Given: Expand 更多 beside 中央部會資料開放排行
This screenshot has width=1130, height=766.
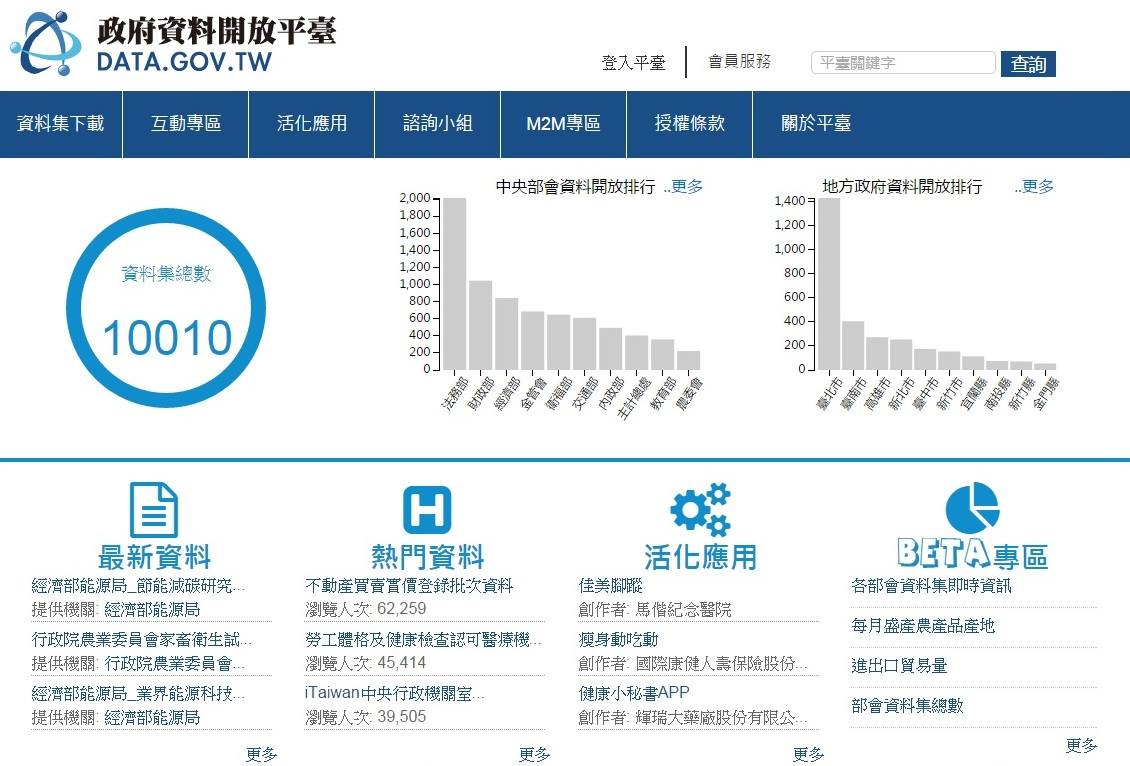Looking at the screenshot, I should click(x=685, y=187).
